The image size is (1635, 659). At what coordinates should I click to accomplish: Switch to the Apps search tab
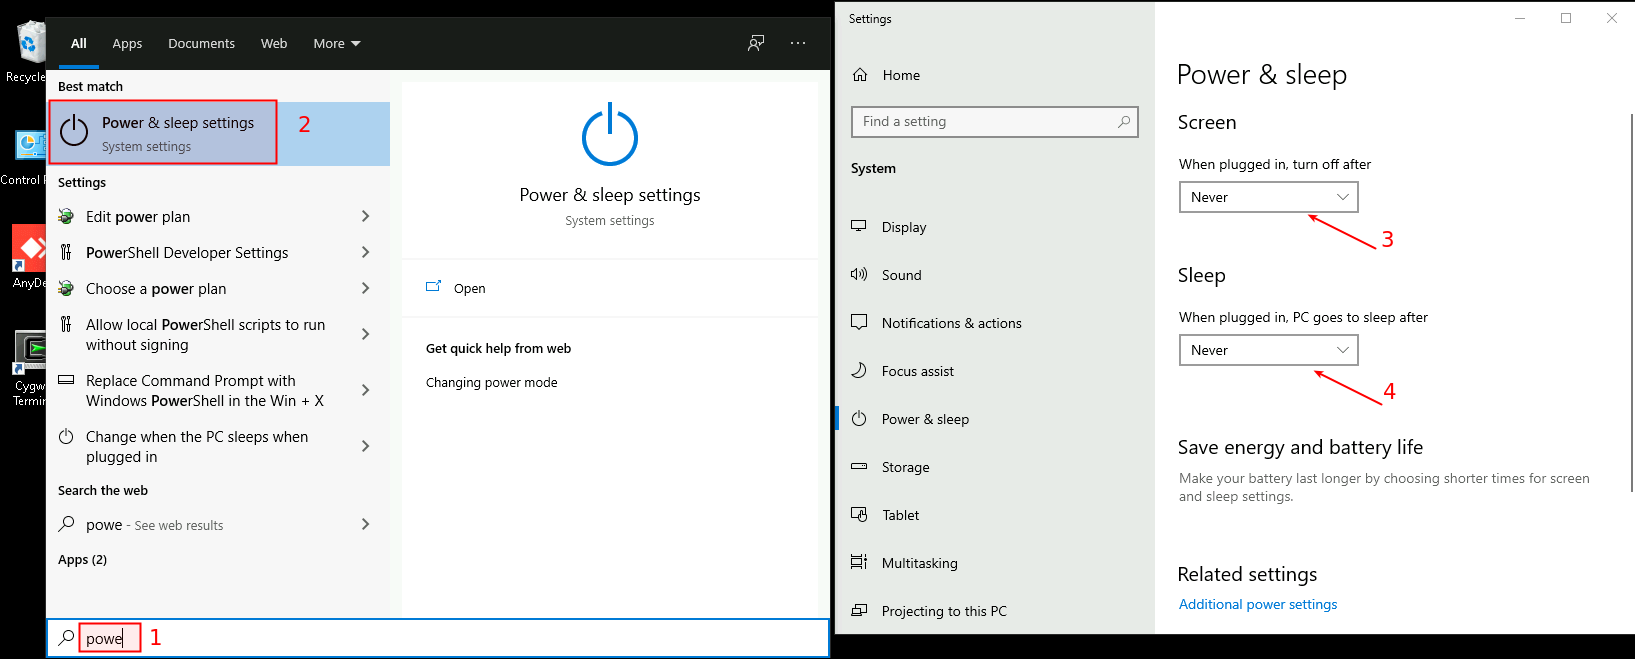click(127, 44)
